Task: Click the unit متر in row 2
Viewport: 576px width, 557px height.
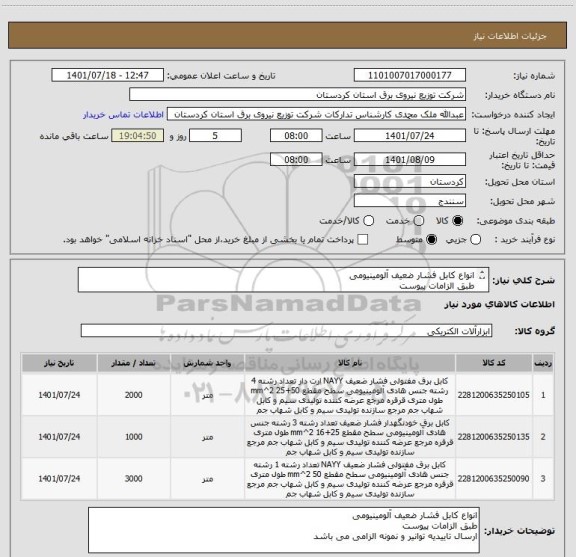Action: coord(208,437)
